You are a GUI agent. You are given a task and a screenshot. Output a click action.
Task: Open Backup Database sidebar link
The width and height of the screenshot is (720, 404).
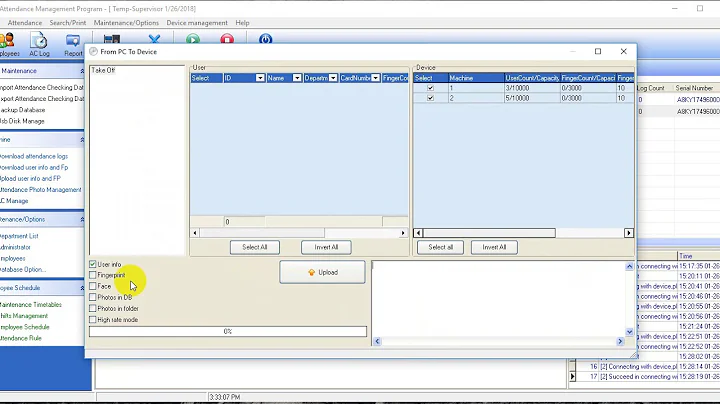pos(22,110)
